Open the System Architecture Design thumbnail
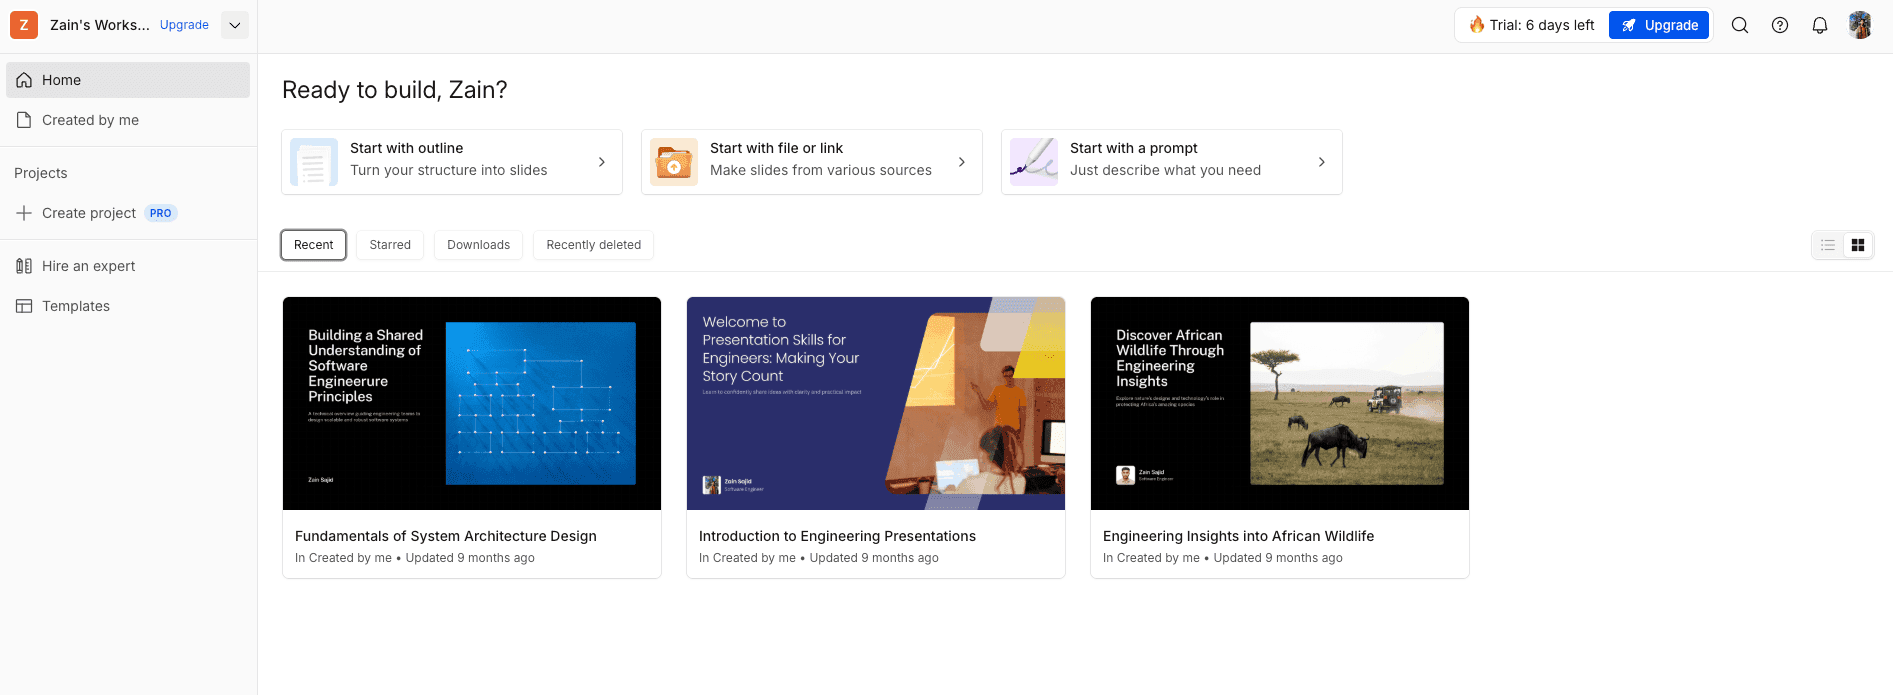 [472, 403]
